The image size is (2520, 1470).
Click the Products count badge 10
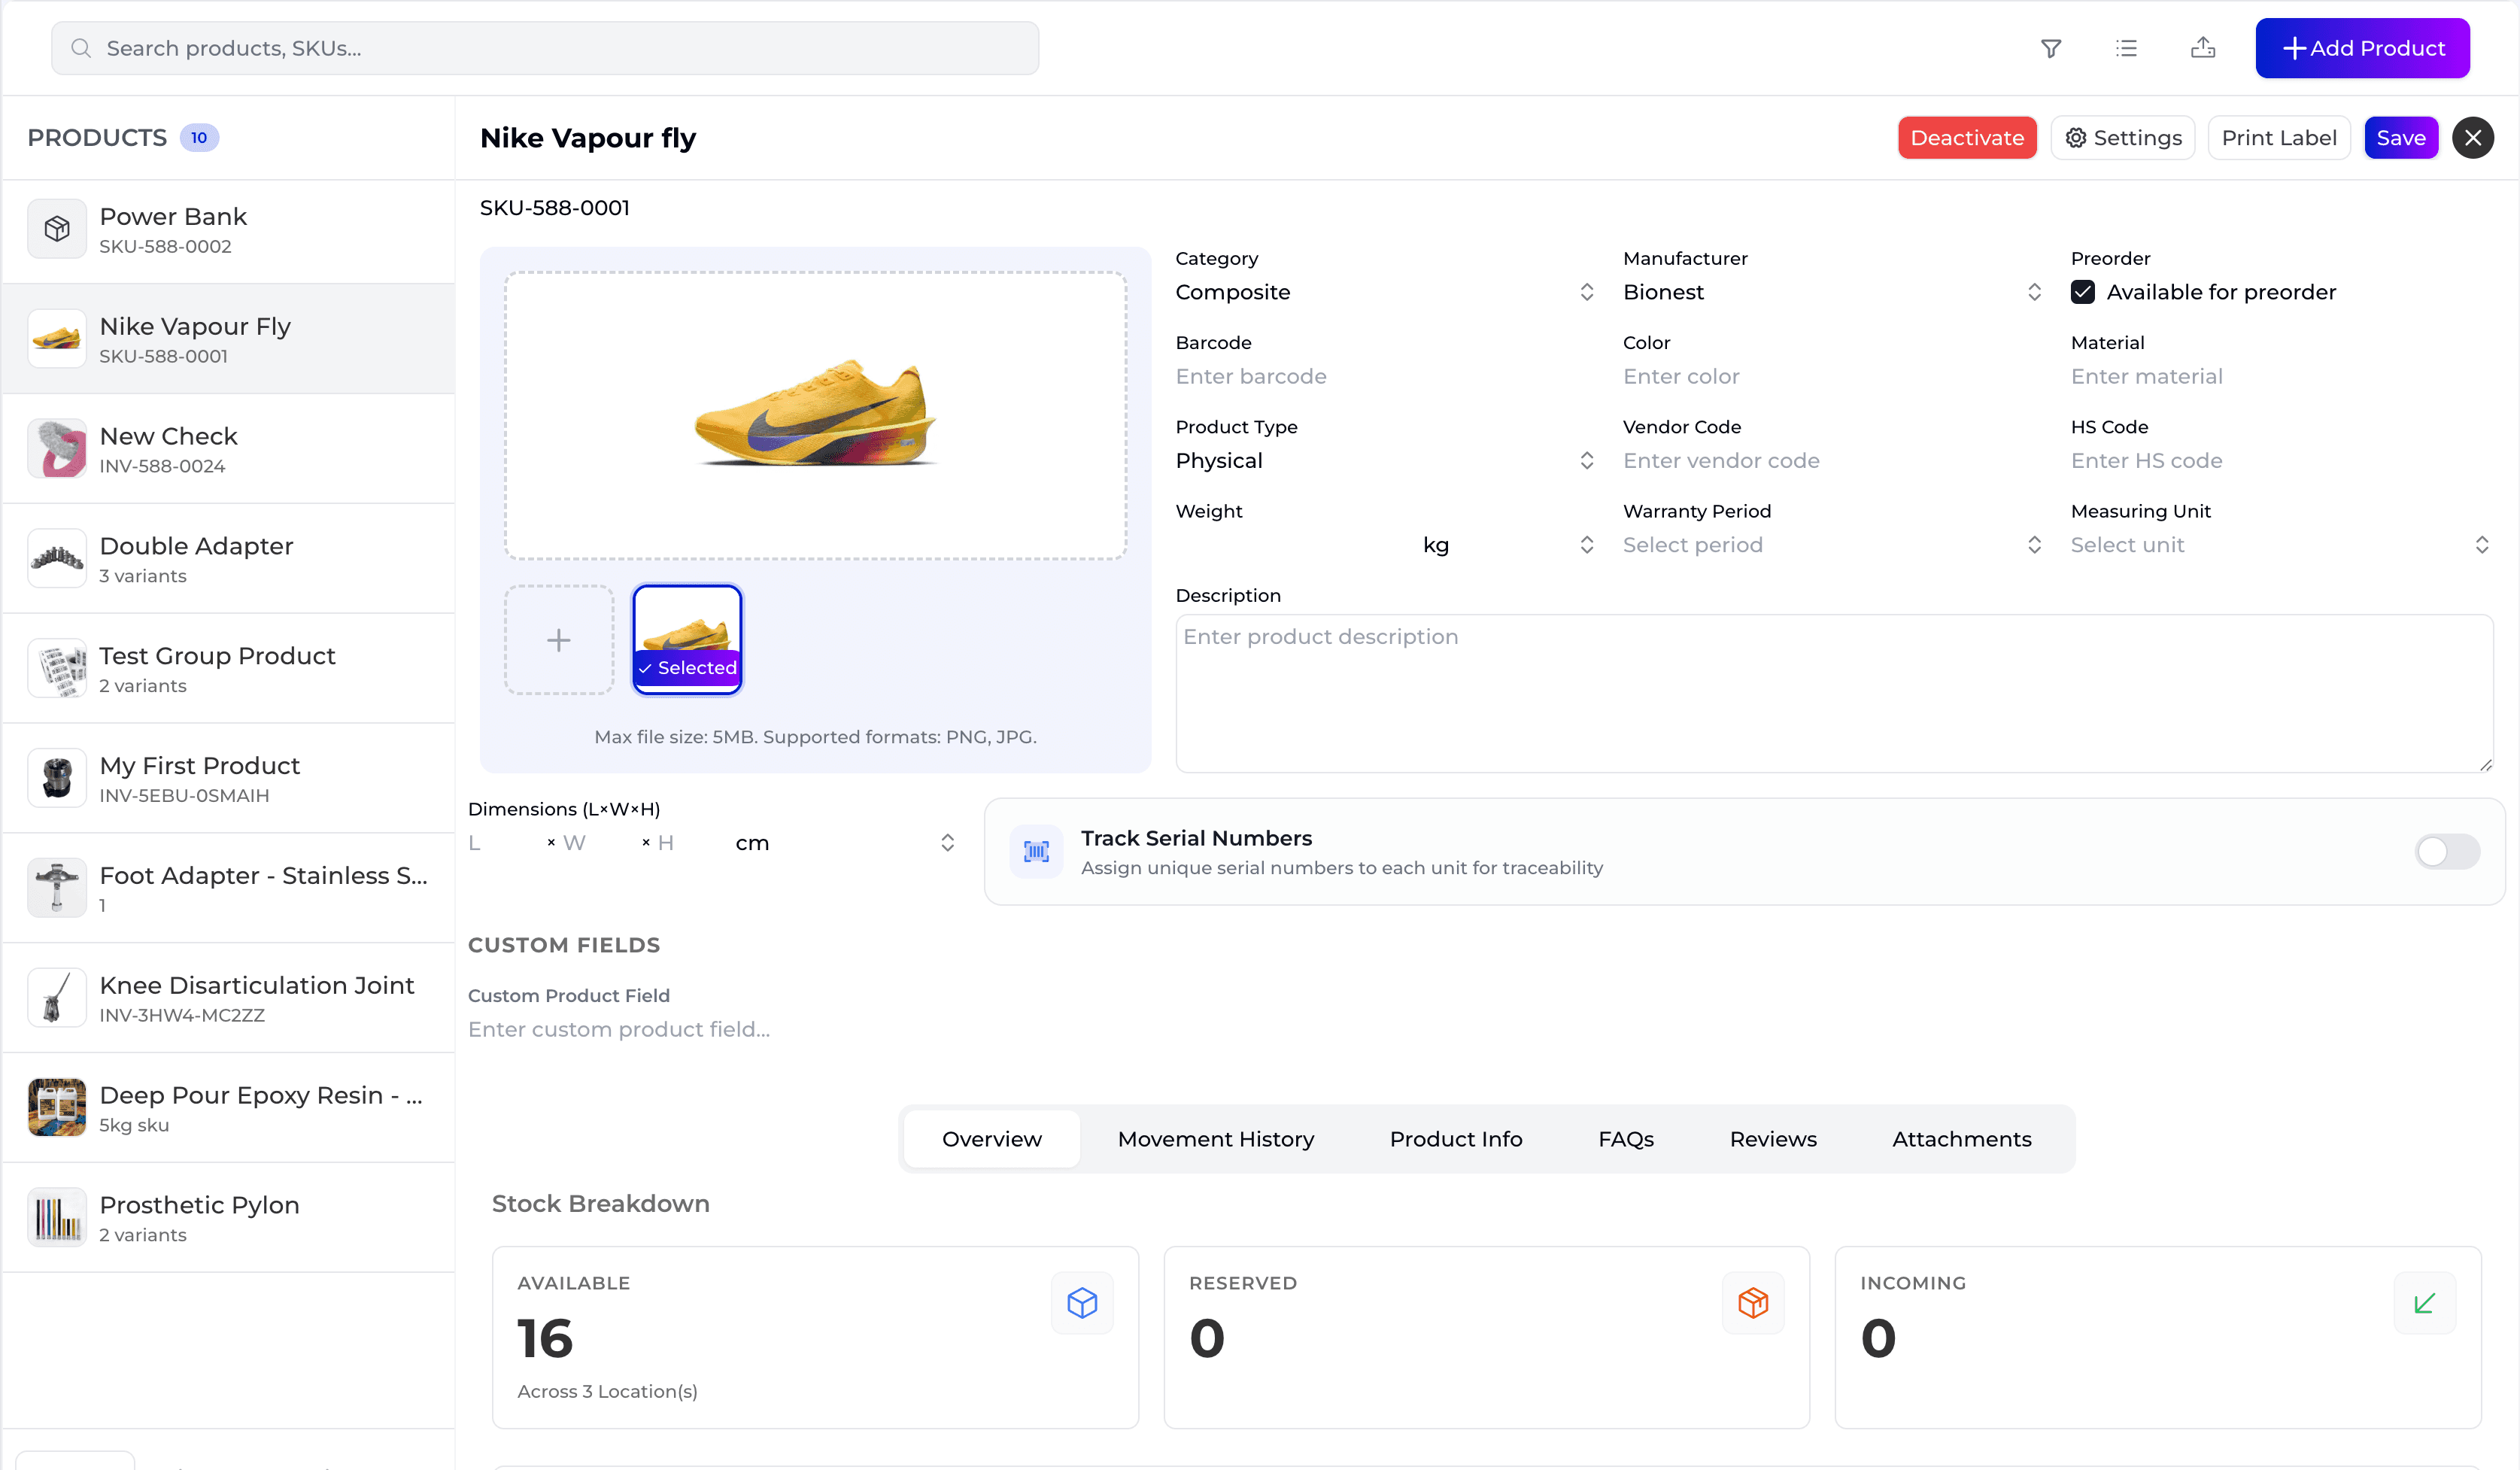click(x=199, y=138)
